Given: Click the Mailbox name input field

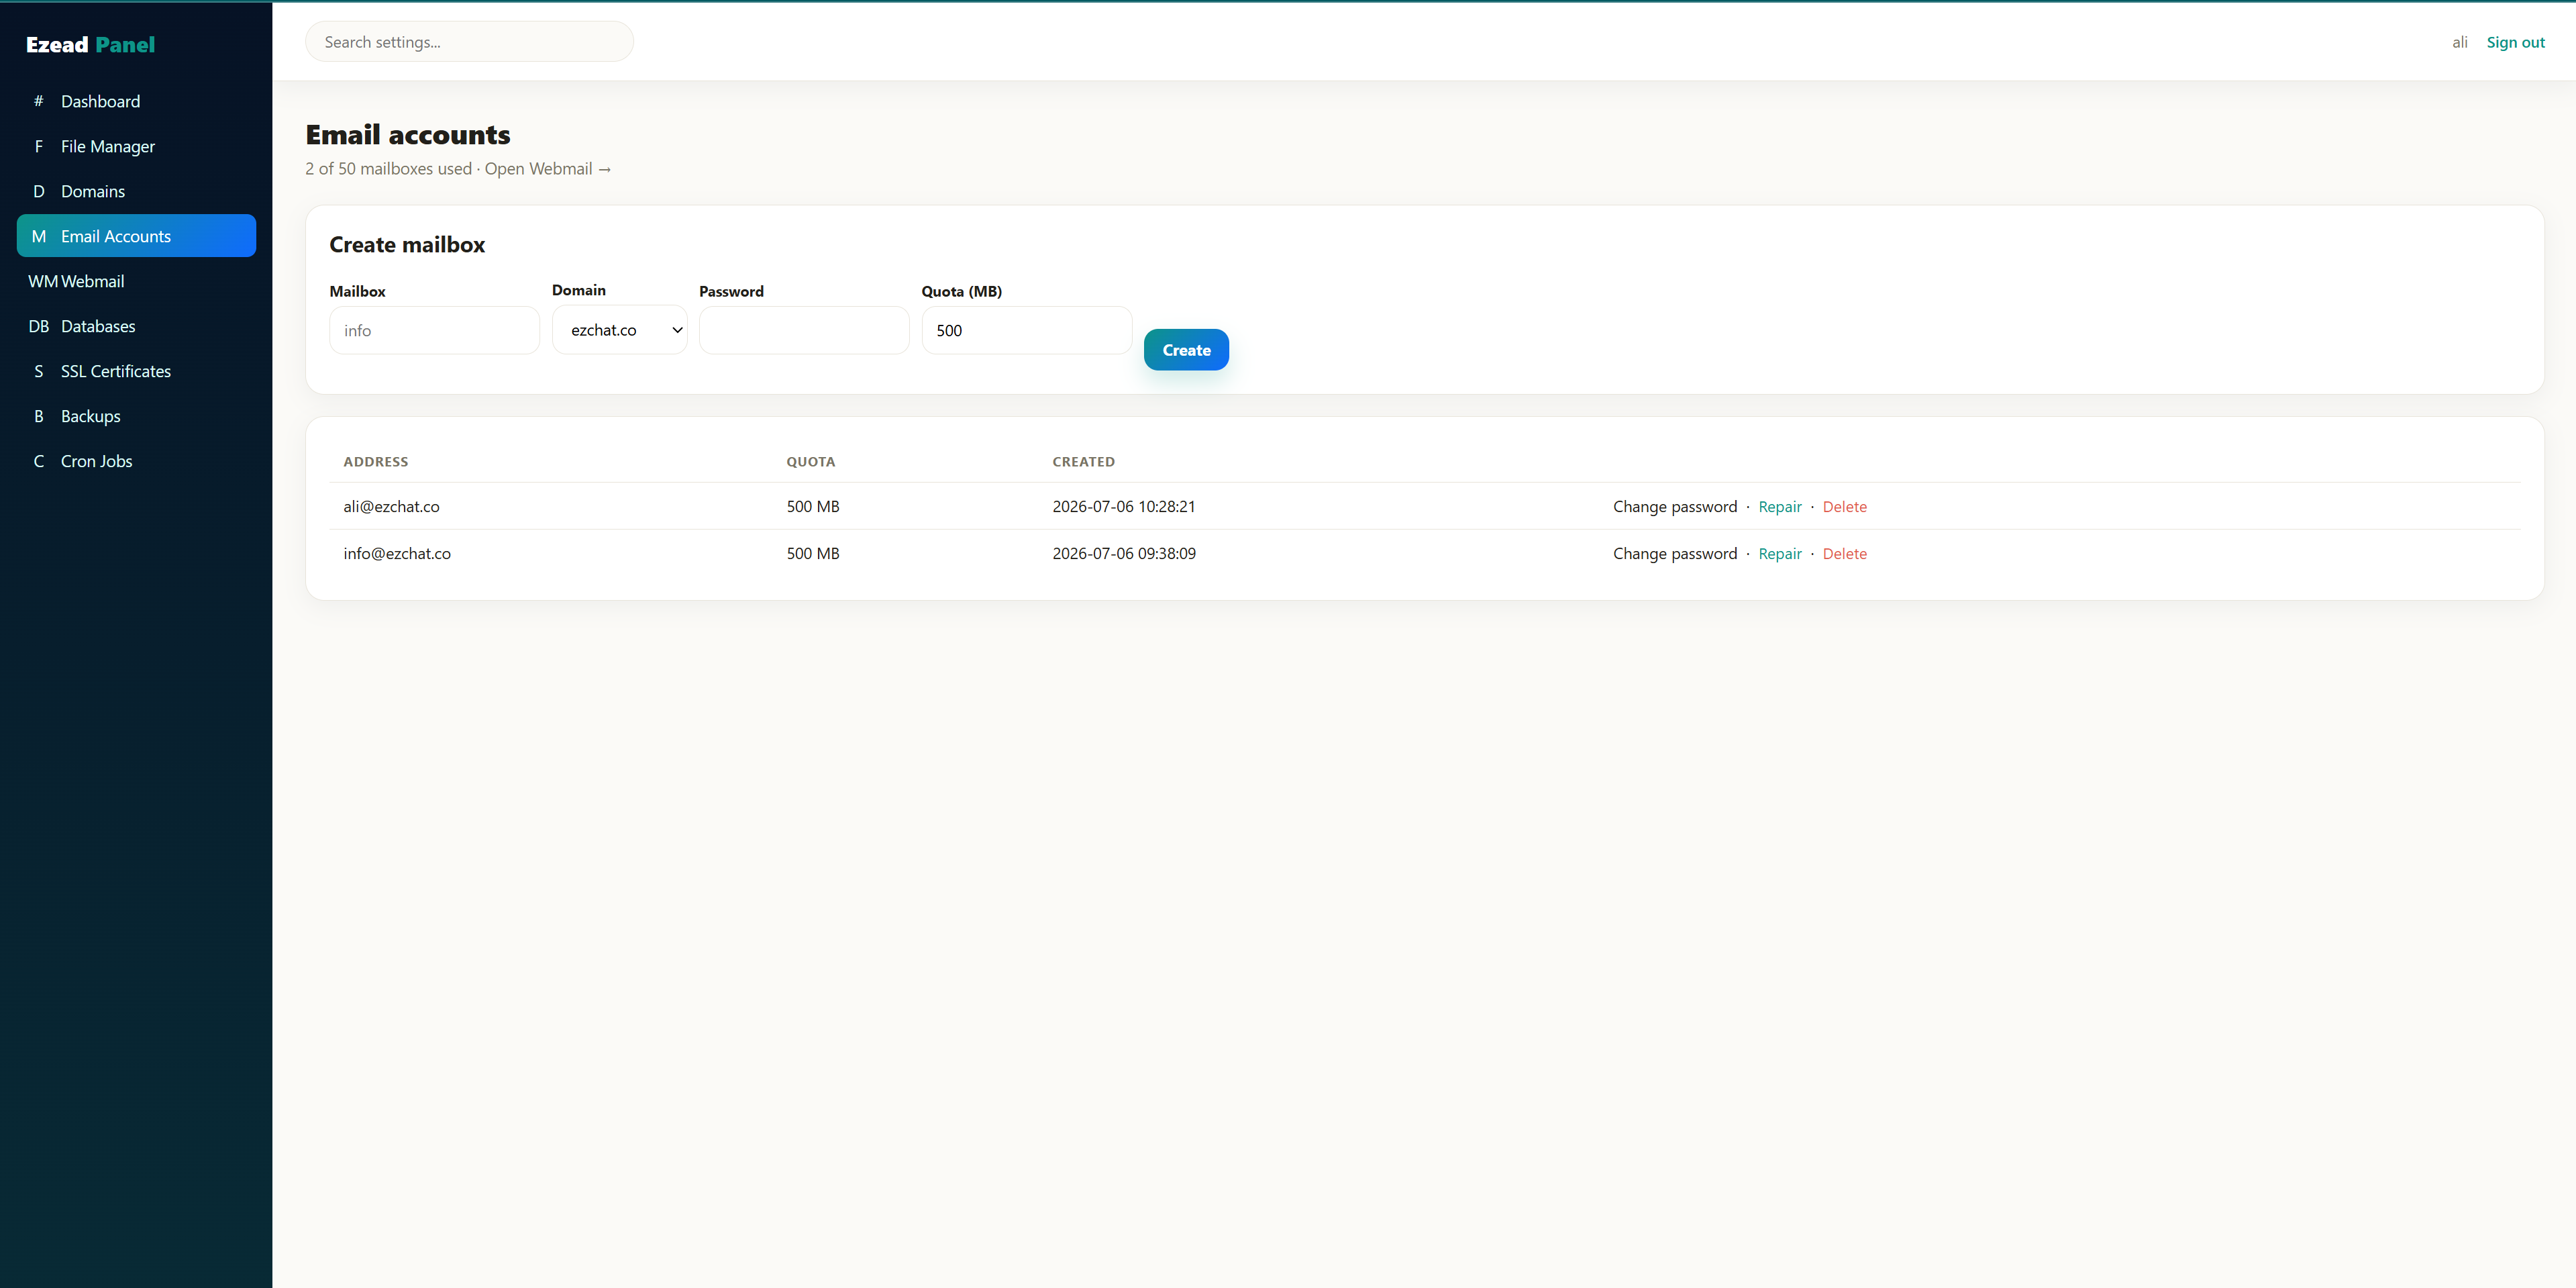Looking at the screenshot, I should pyautogui.click(x=434, y=331).
